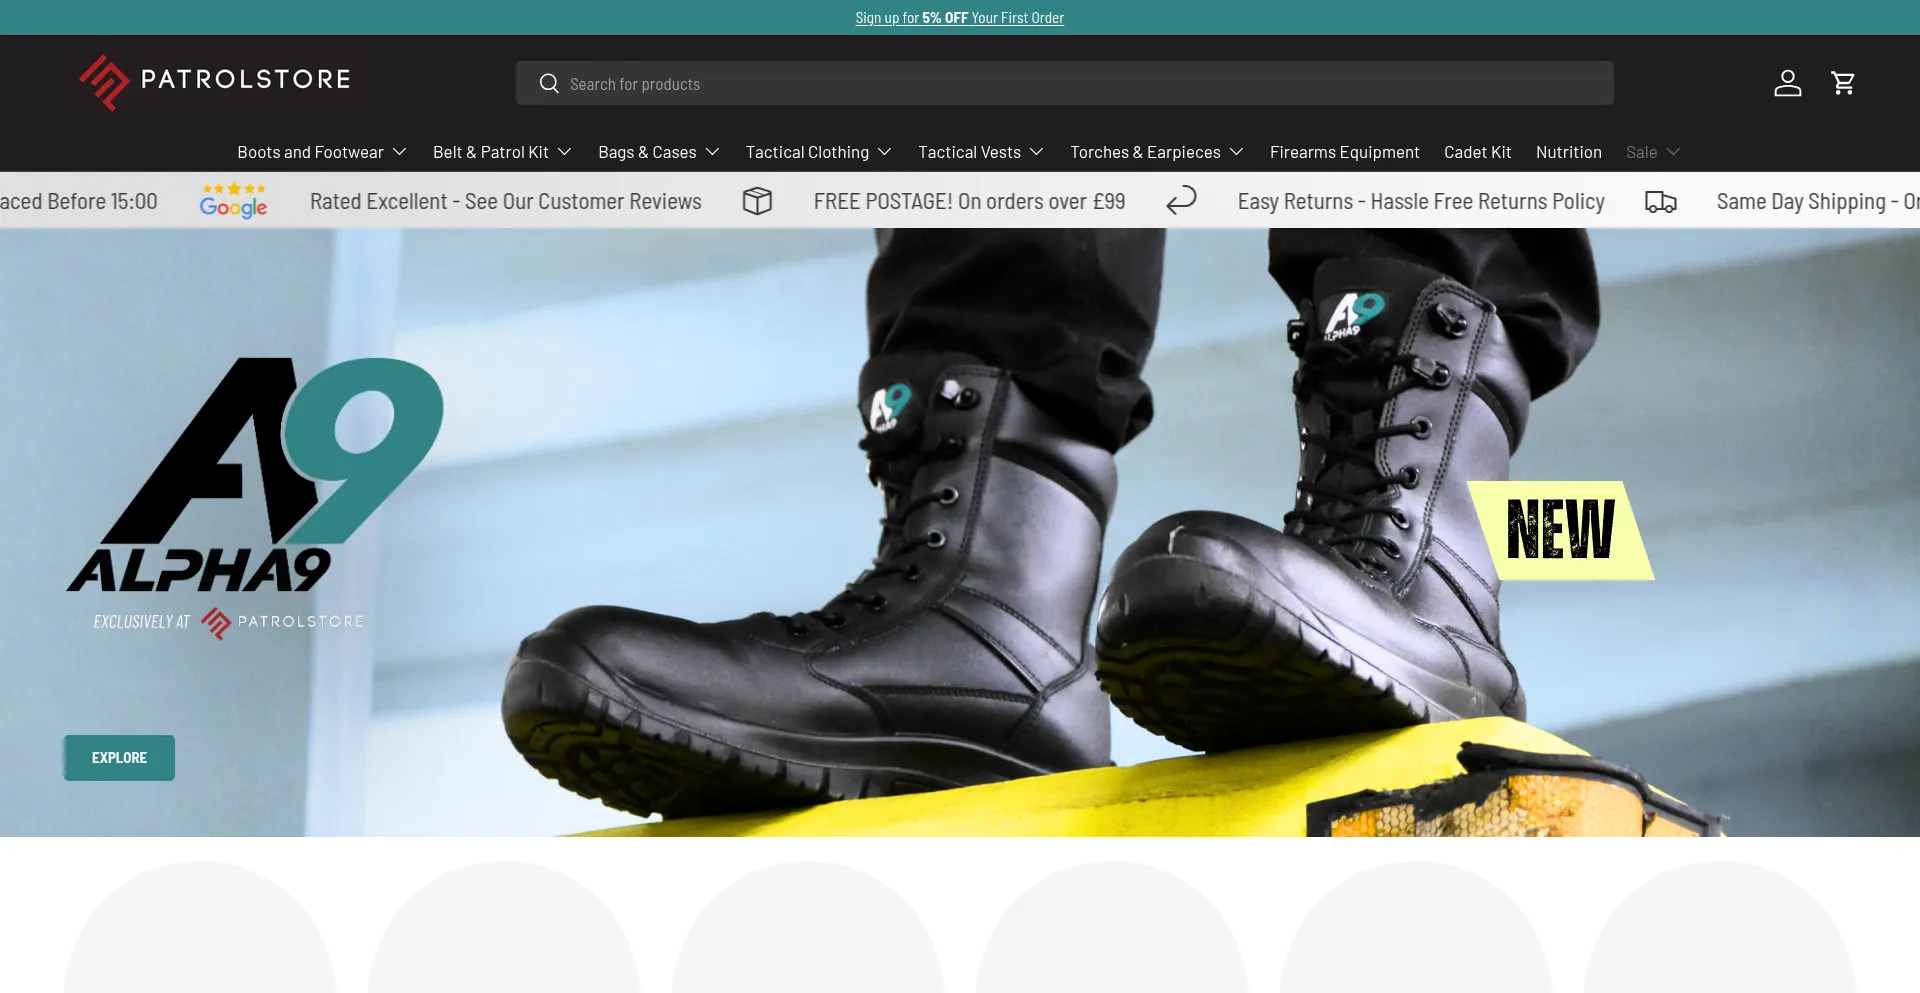Expand Belt & Patrol Kit menu
The image size is (1920, 993).
[502, 152]
